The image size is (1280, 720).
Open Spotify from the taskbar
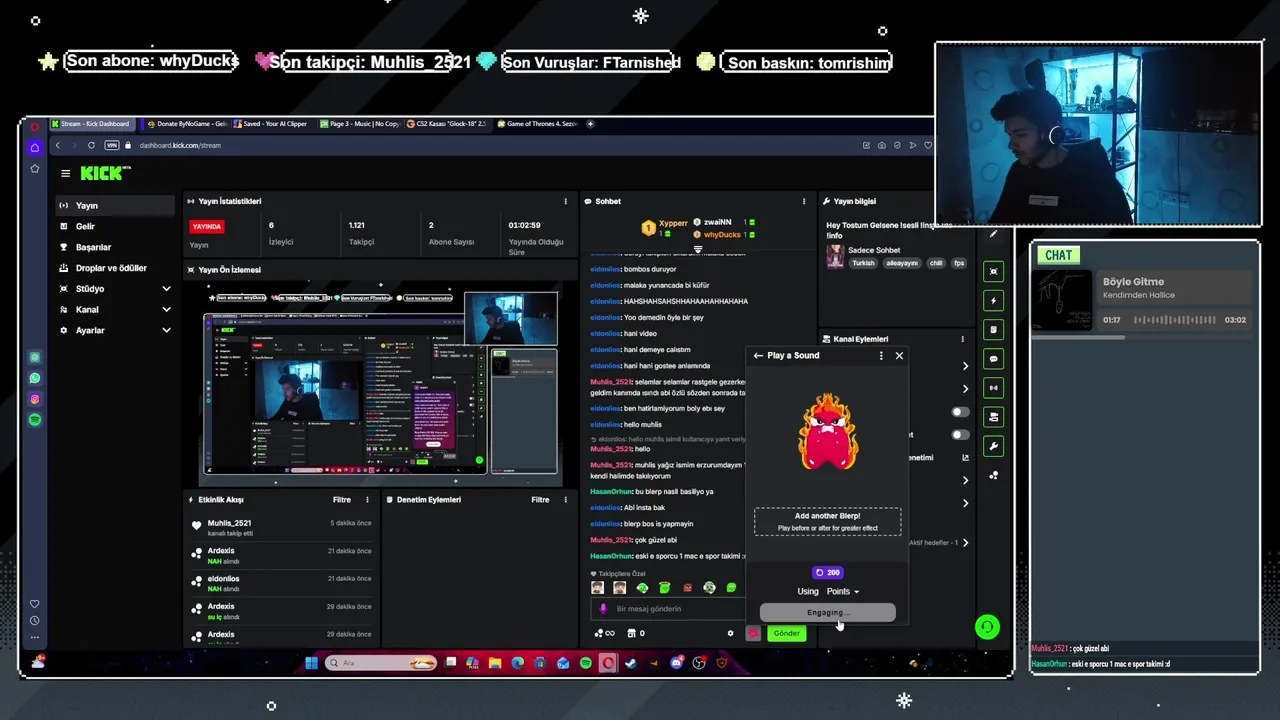[x=586, y=663]
